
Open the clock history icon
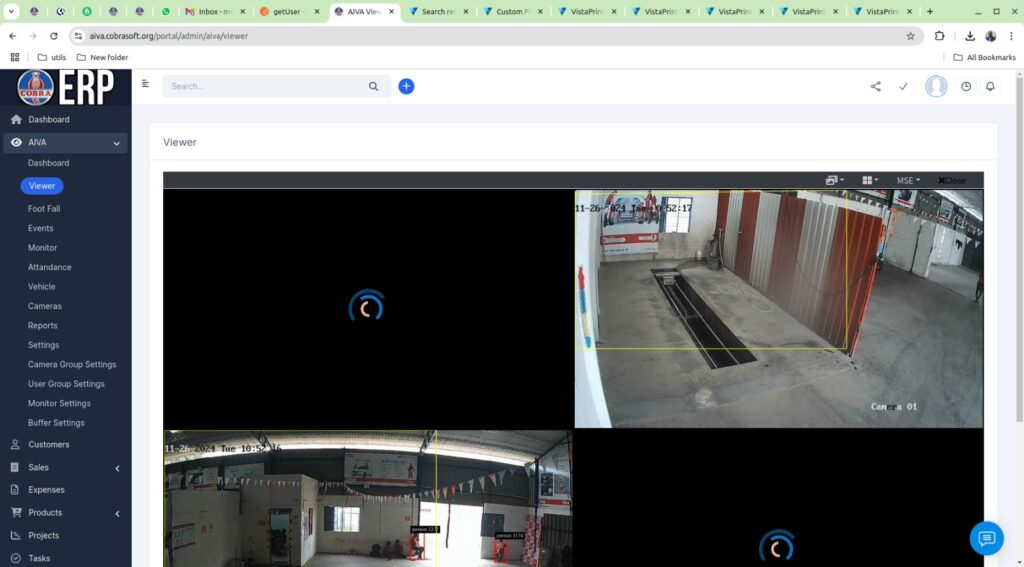pos(966,87)
